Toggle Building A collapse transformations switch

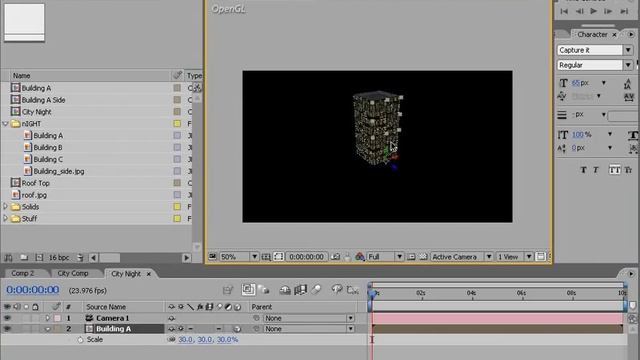coord(180,329)
